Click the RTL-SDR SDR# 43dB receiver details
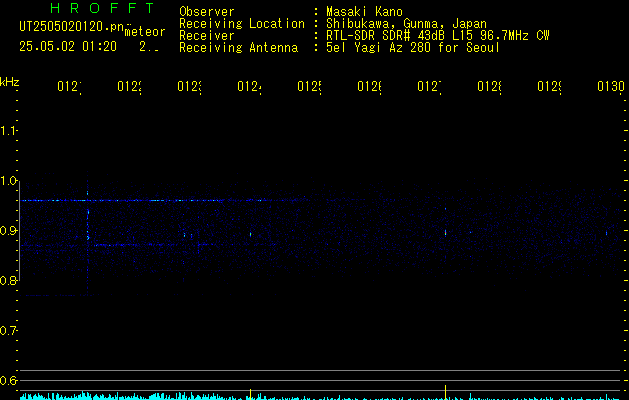629x400 pixels. (x=438, y=36)
